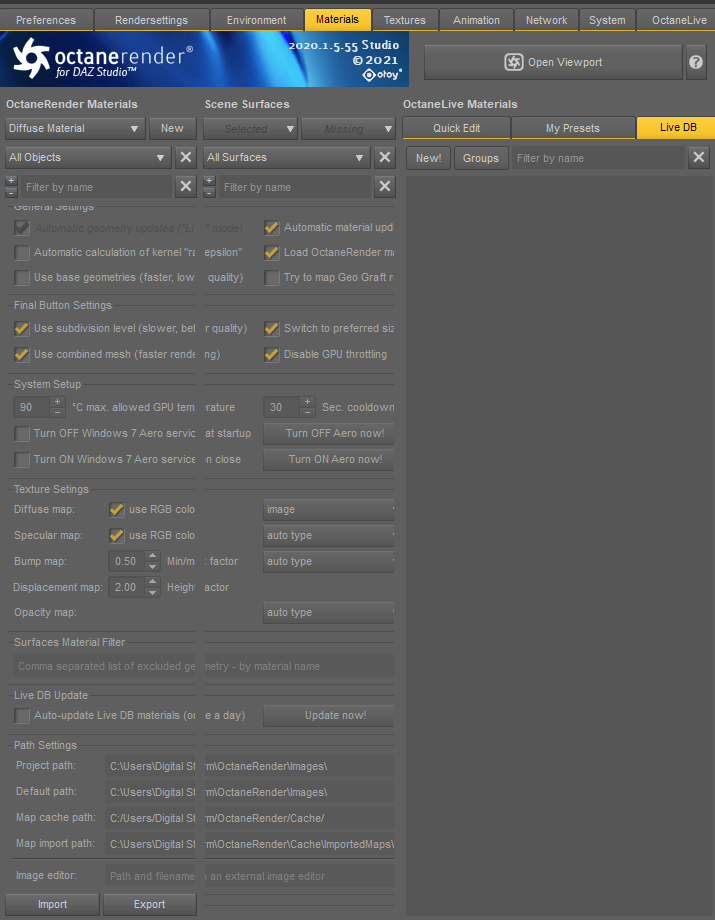Click the Export button
The width and height of the screenshot is (715, 920).
click(x=150, y=905)
